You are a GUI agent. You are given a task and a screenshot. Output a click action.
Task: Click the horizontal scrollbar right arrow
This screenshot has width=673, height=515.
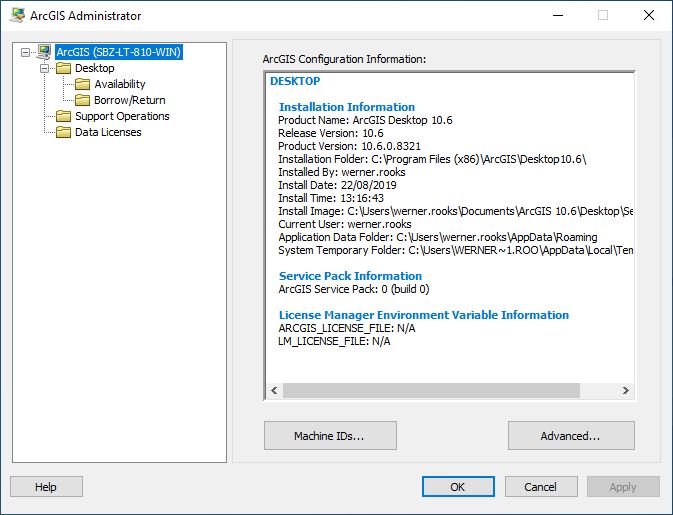tap(625, 391)
